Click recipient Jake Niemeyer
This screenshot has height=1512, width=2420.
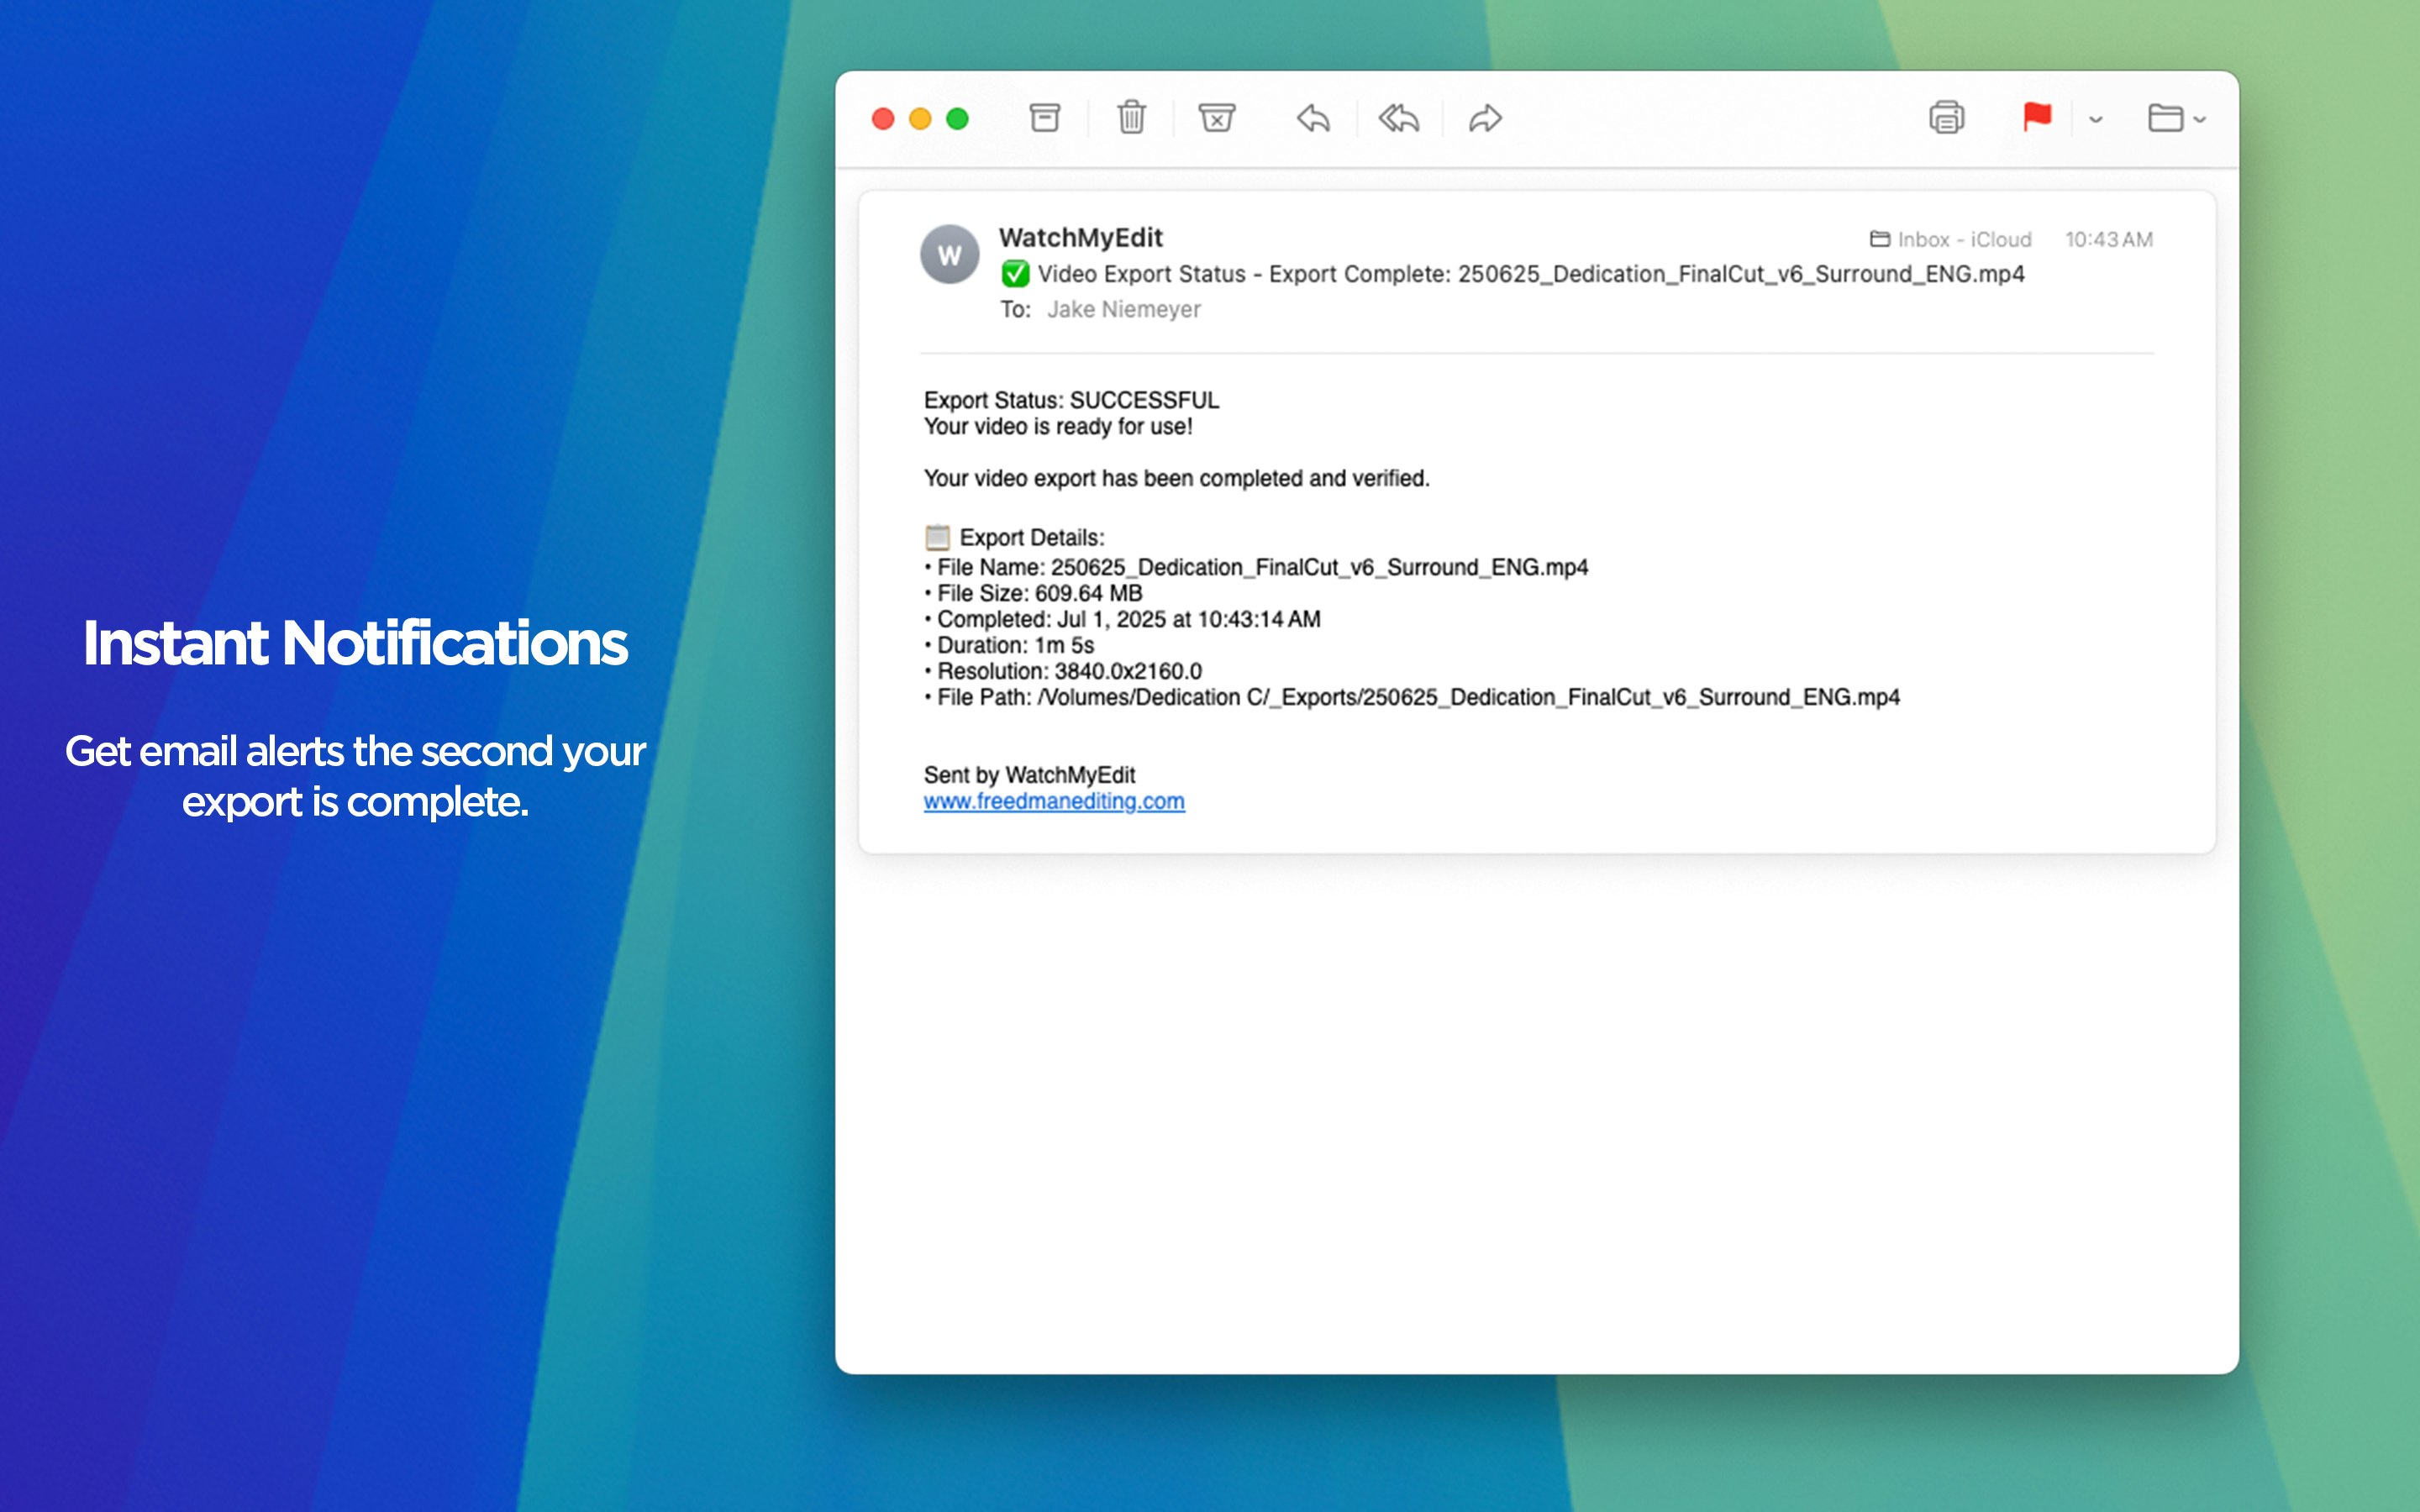click(1124, 310)
